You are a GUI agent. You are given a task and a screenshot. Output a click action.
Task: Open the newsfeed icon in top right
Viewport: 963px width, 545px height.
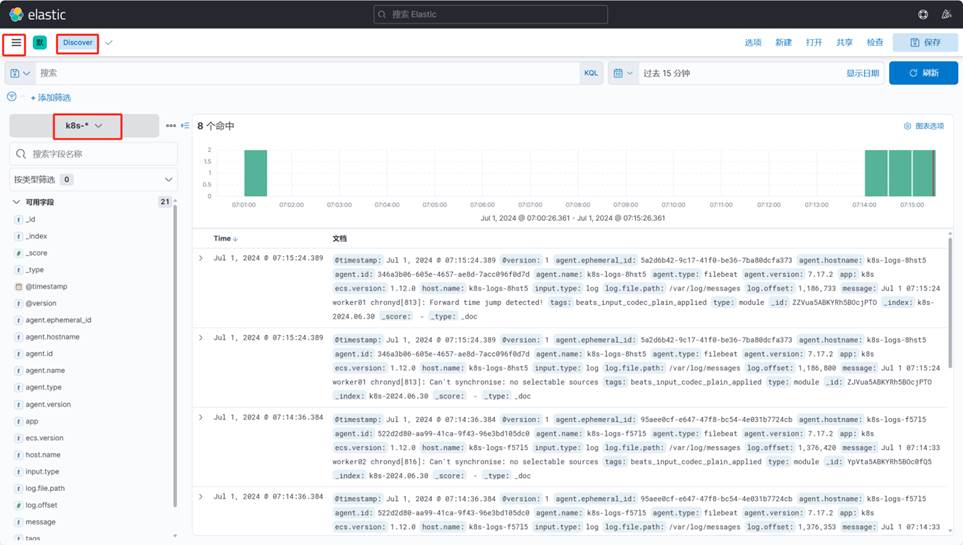coord(946,14)
